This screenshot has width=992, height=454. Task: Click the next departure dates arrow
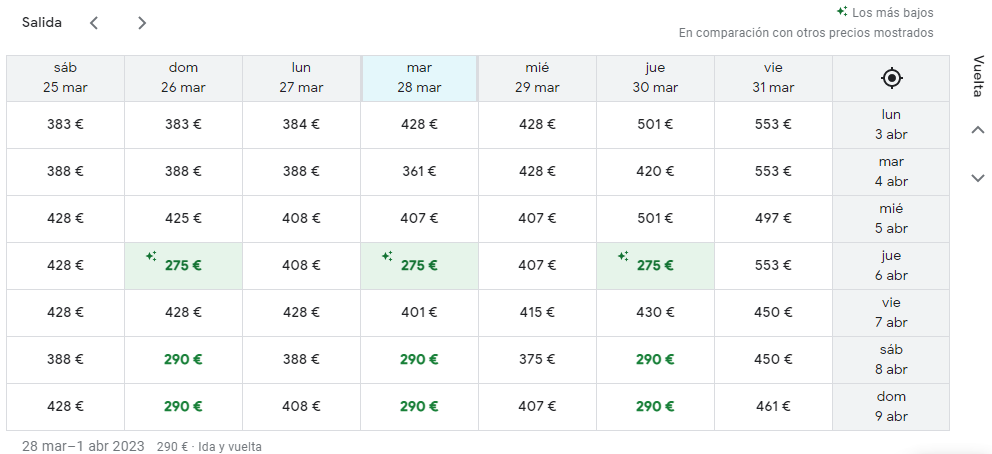click(142, 23)
